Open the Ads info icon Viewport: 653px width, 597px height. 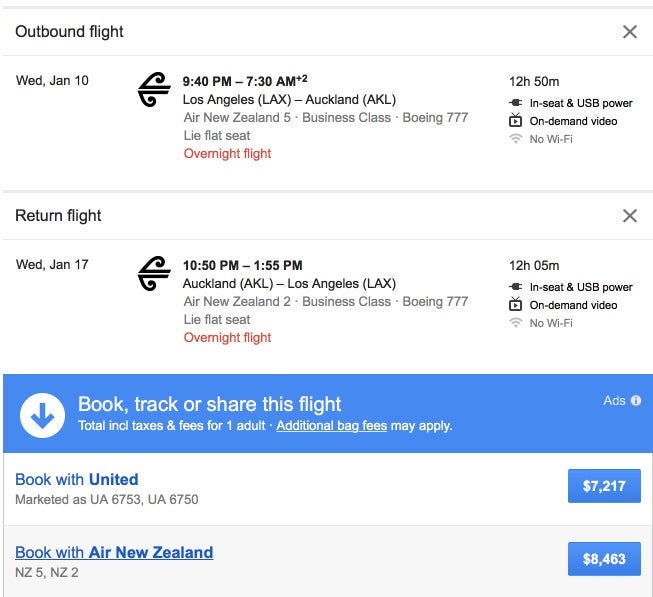(x=636, y=401)
